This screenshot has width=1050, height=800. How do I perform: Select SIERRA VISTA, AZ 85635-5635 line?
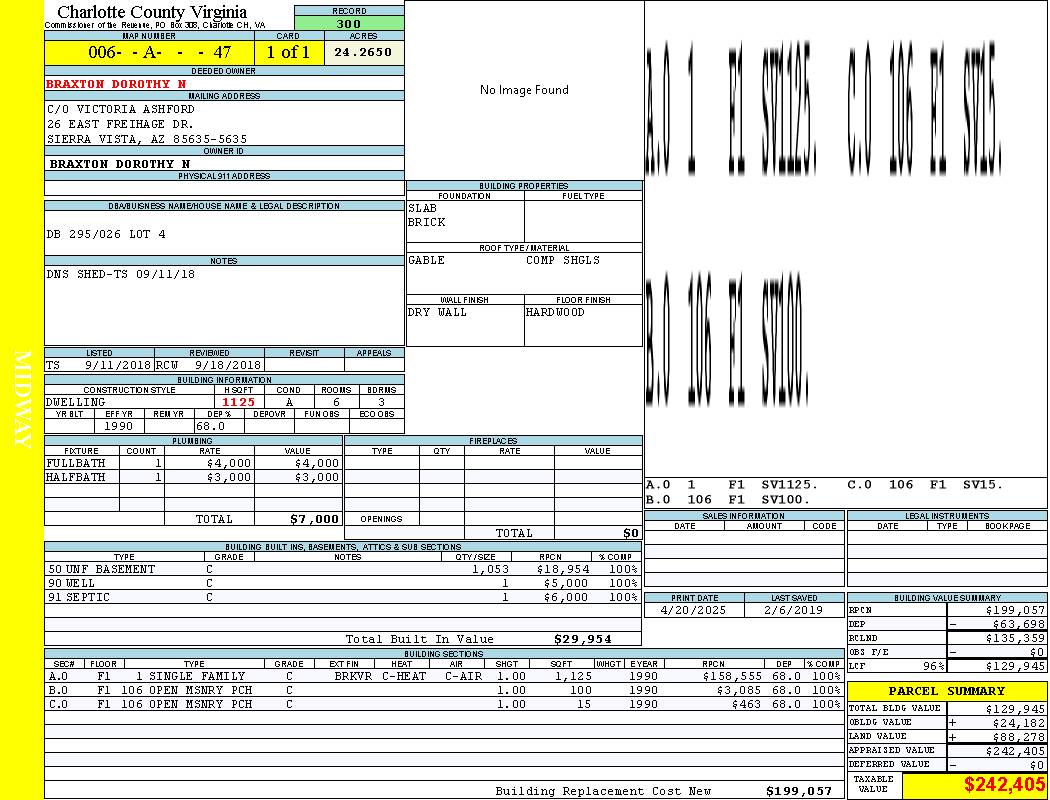(147, 139)
